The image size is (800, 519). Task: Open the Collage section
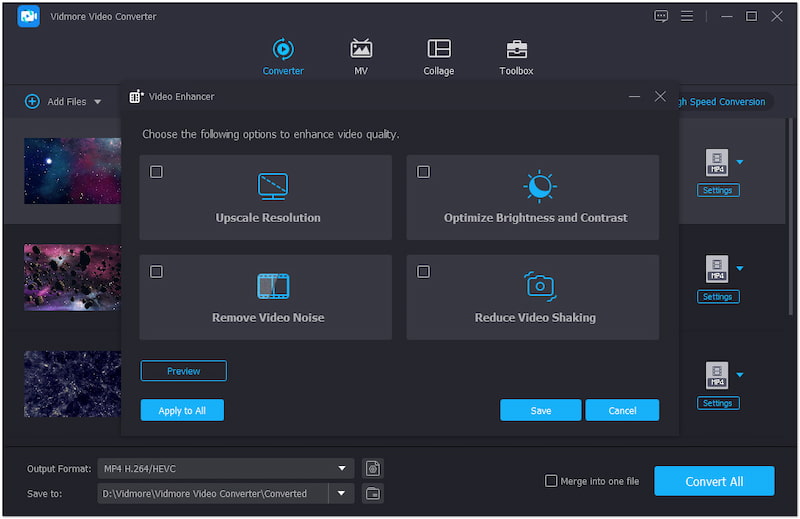(x=438, y=57)
